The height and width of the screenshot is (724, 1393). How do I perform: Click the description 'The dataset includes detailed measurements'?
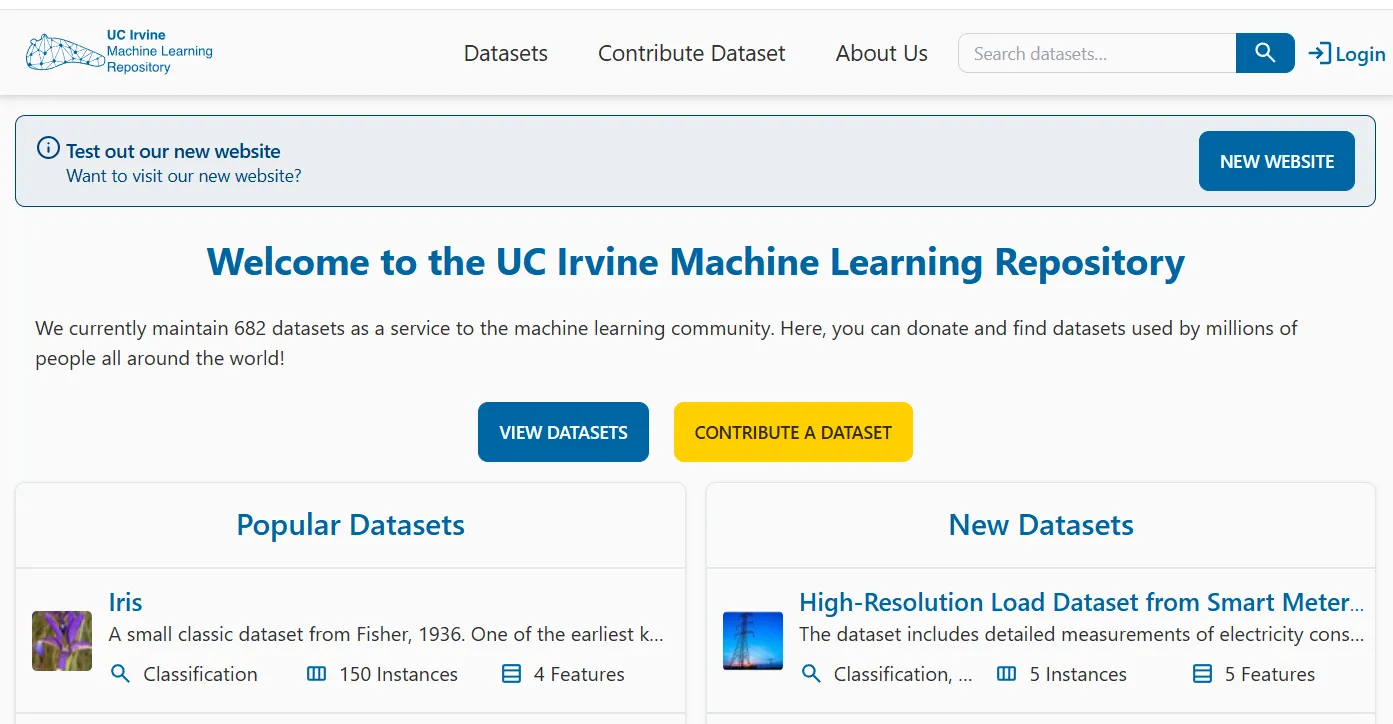[x=1082, y=634]
